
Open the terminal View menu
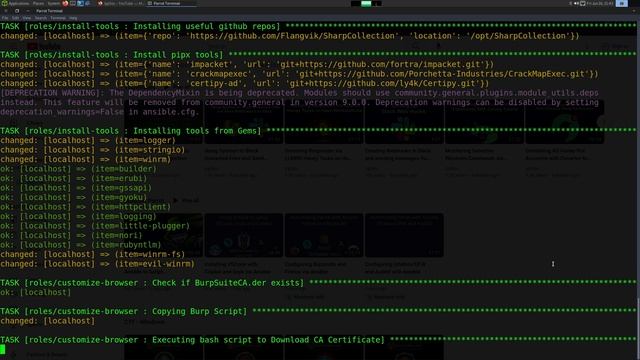tap(27, 18)
